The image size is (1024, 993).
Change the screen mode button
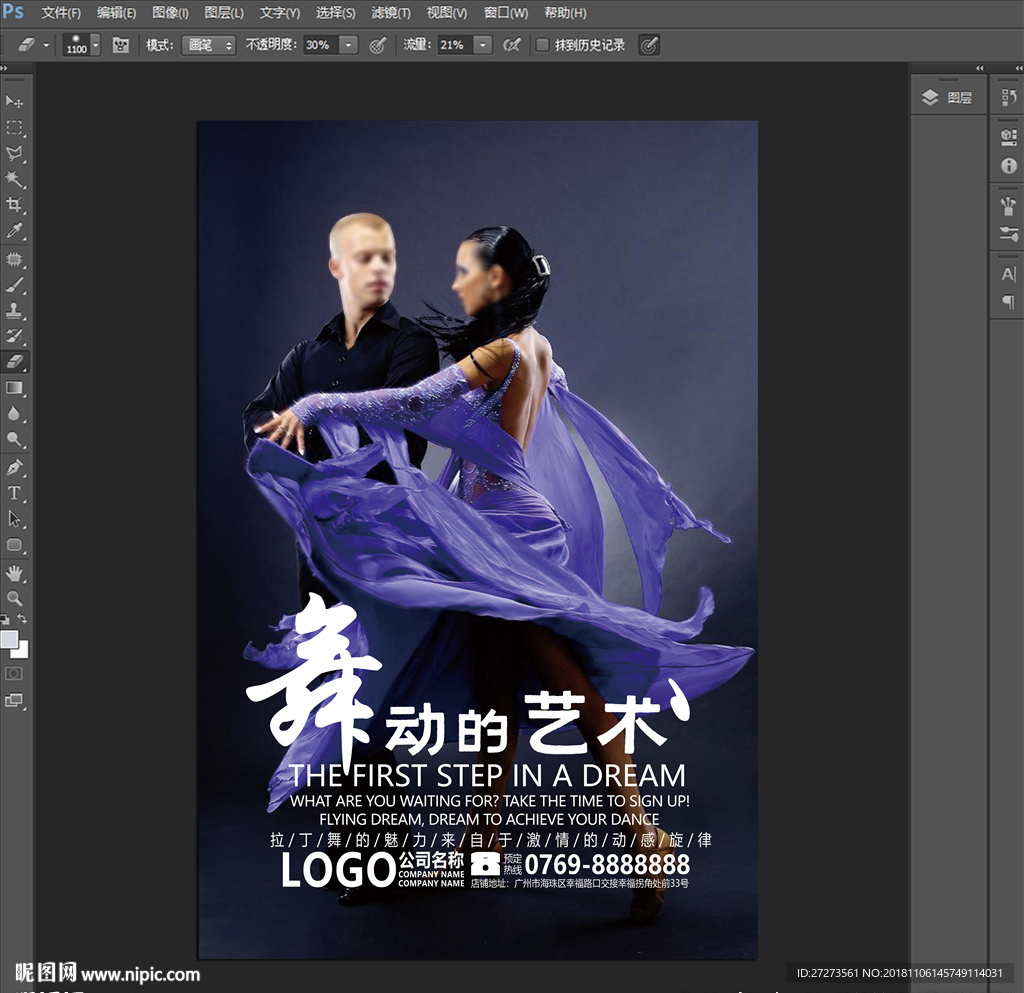click(x=14, y=701)
